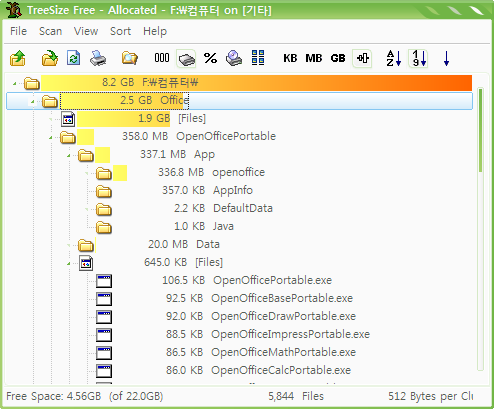This screenshot has width=494, height=409.
Task: Expand the Data folder node
Action: 69,245
